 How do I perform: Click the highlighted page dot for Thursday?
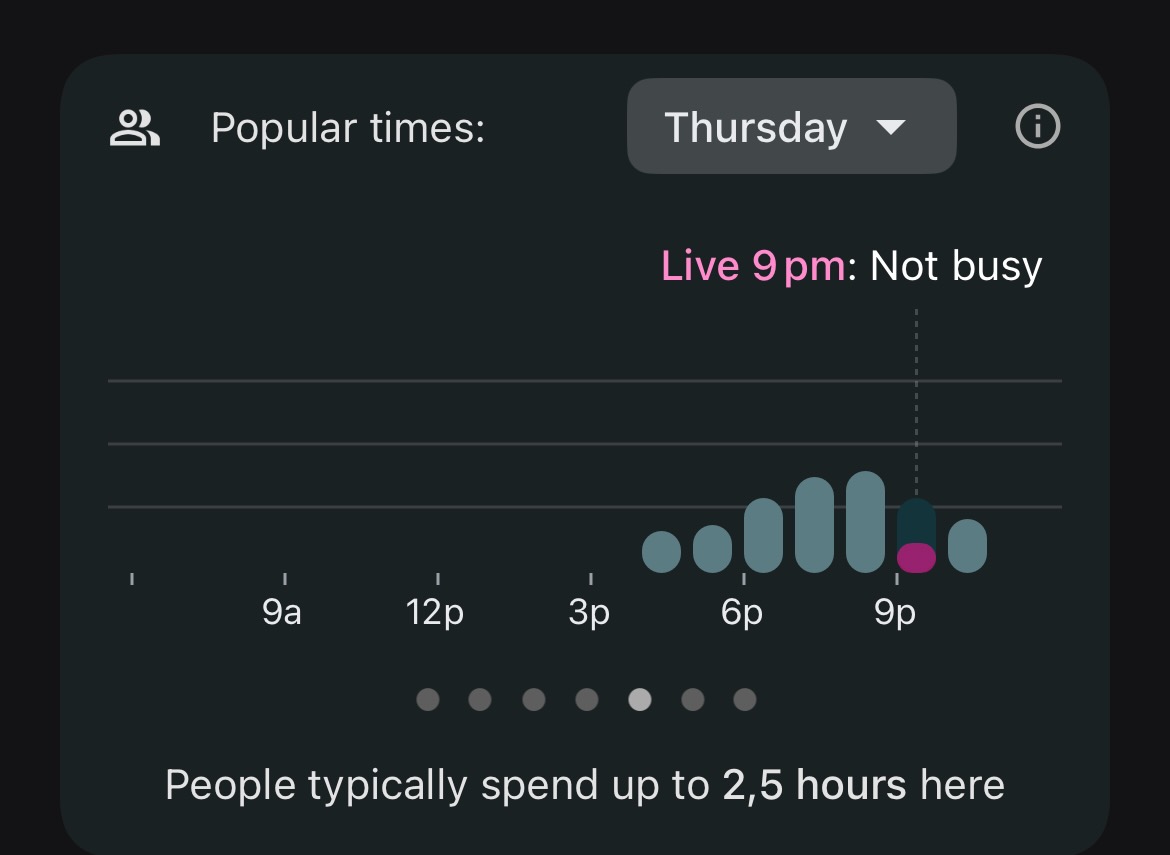click(640, 699)
